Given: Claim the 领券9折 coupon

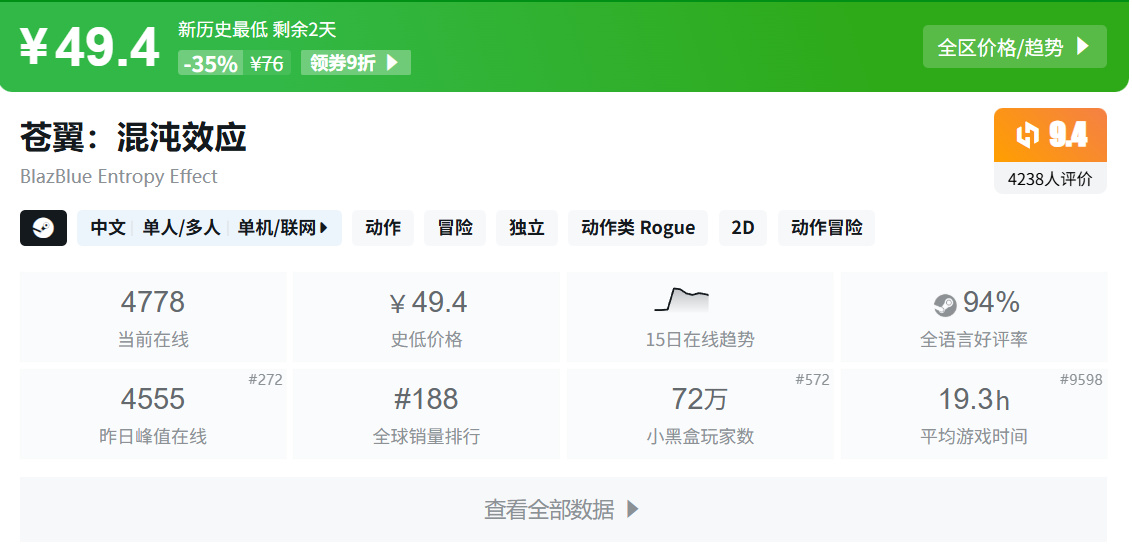Looking at the screenshot, I should coord(355,63).
